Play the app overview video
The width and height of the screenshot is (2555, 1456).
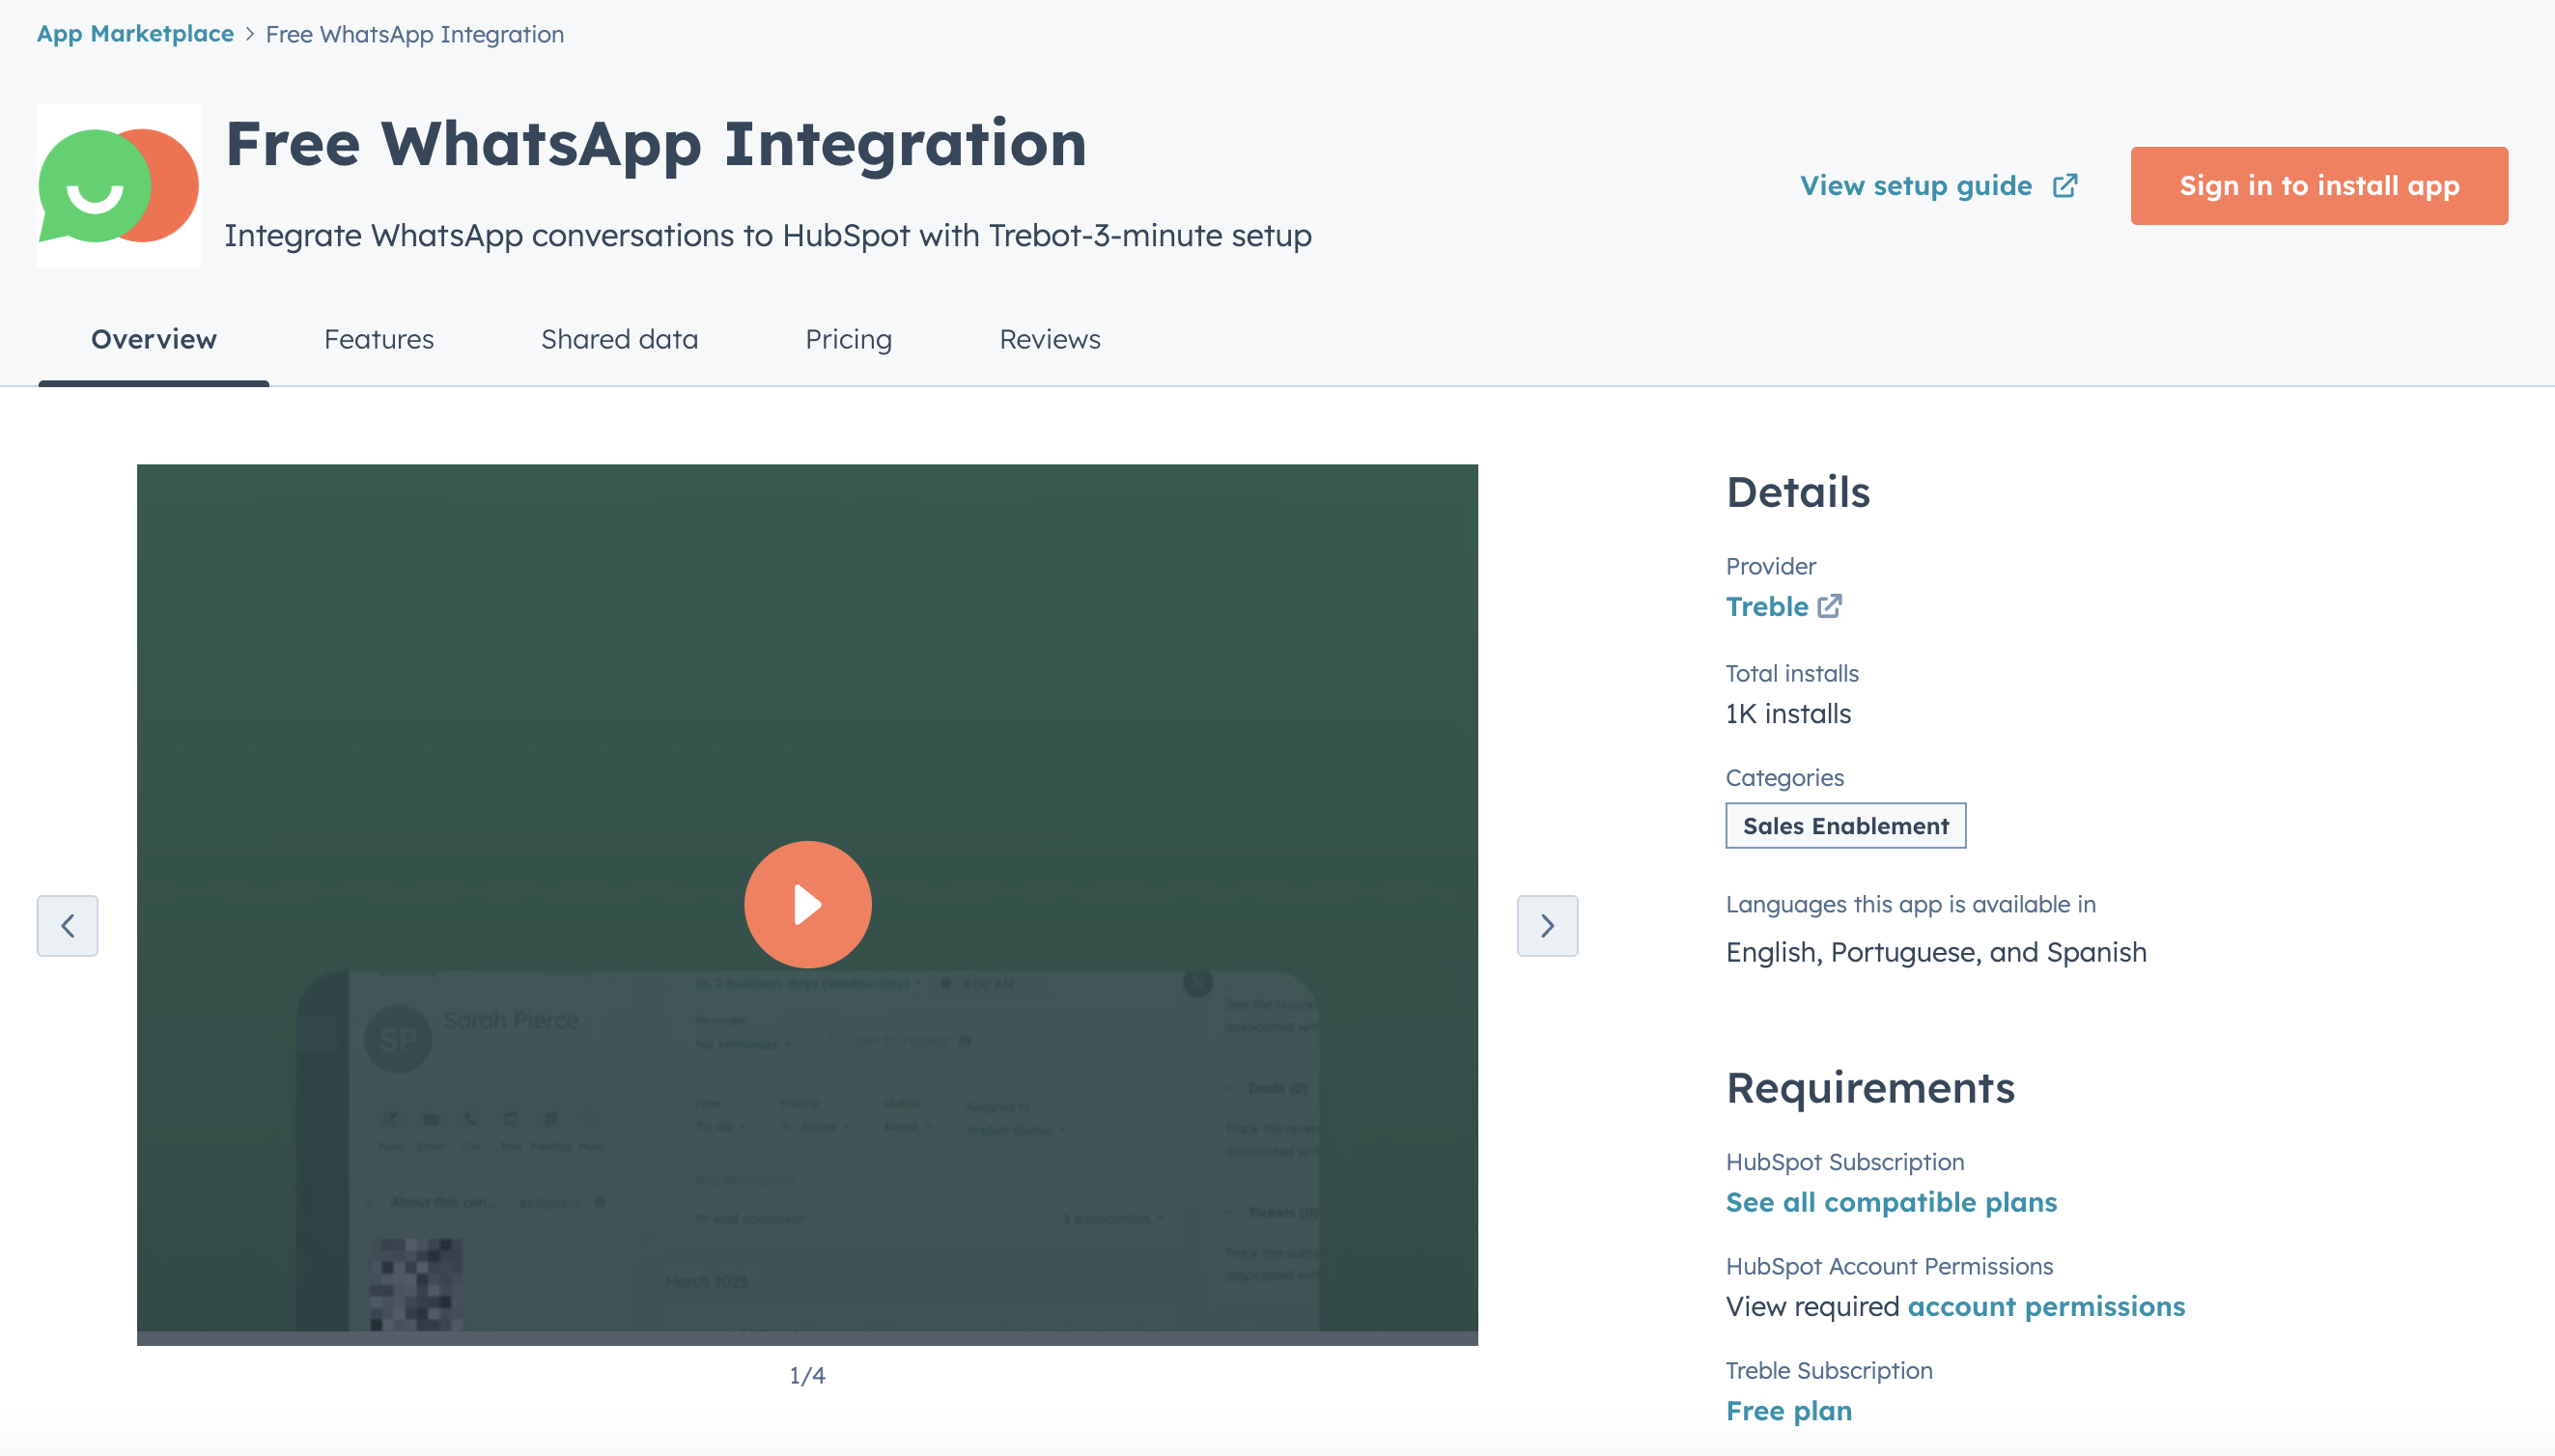click(x=807, y=904)
